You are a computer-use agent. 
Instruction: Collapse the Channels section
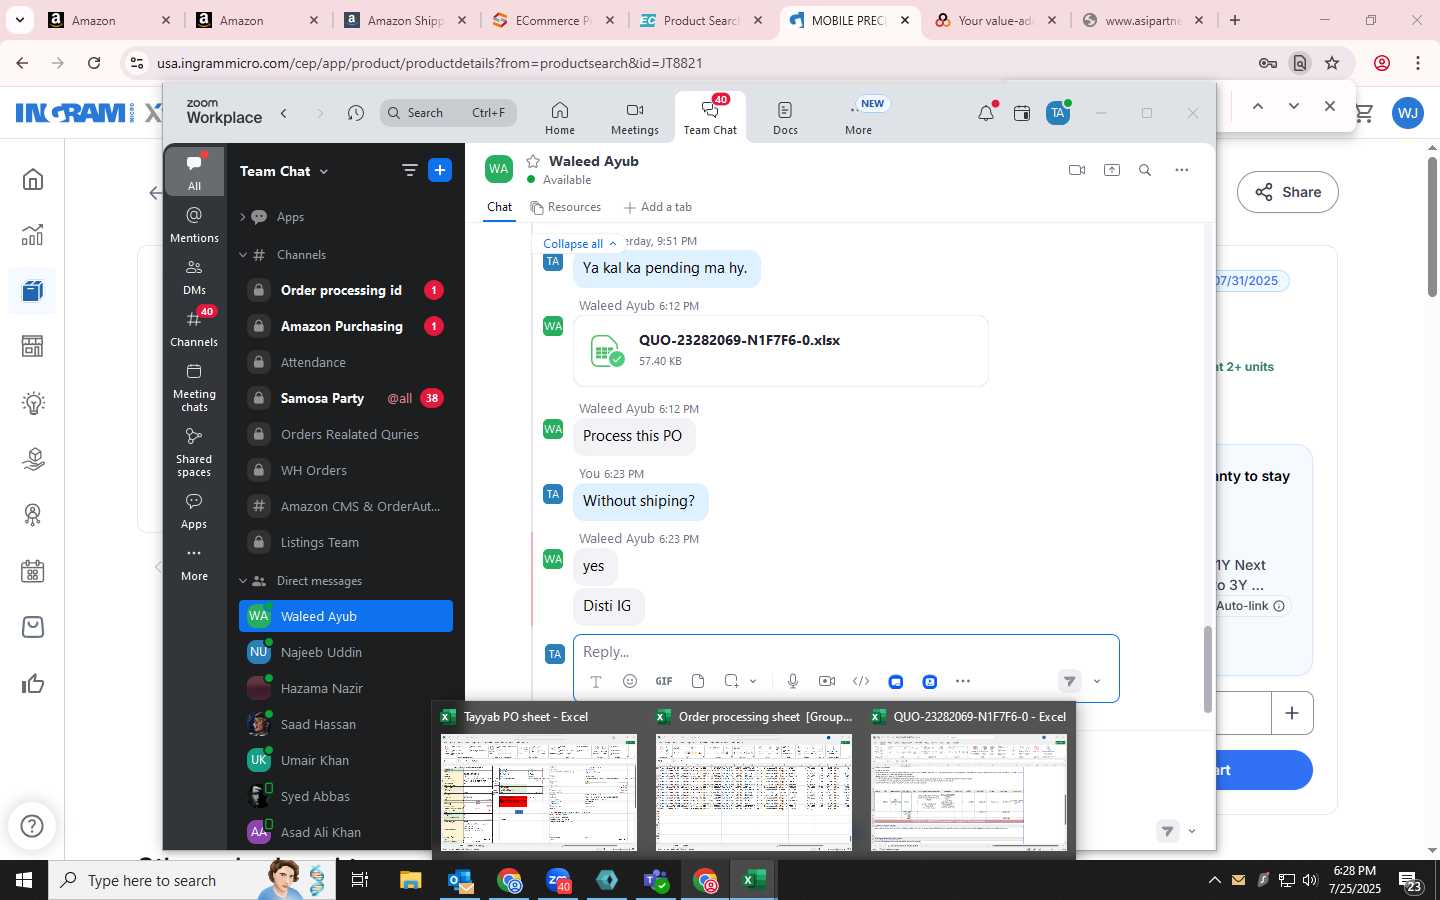click(242, 255)
